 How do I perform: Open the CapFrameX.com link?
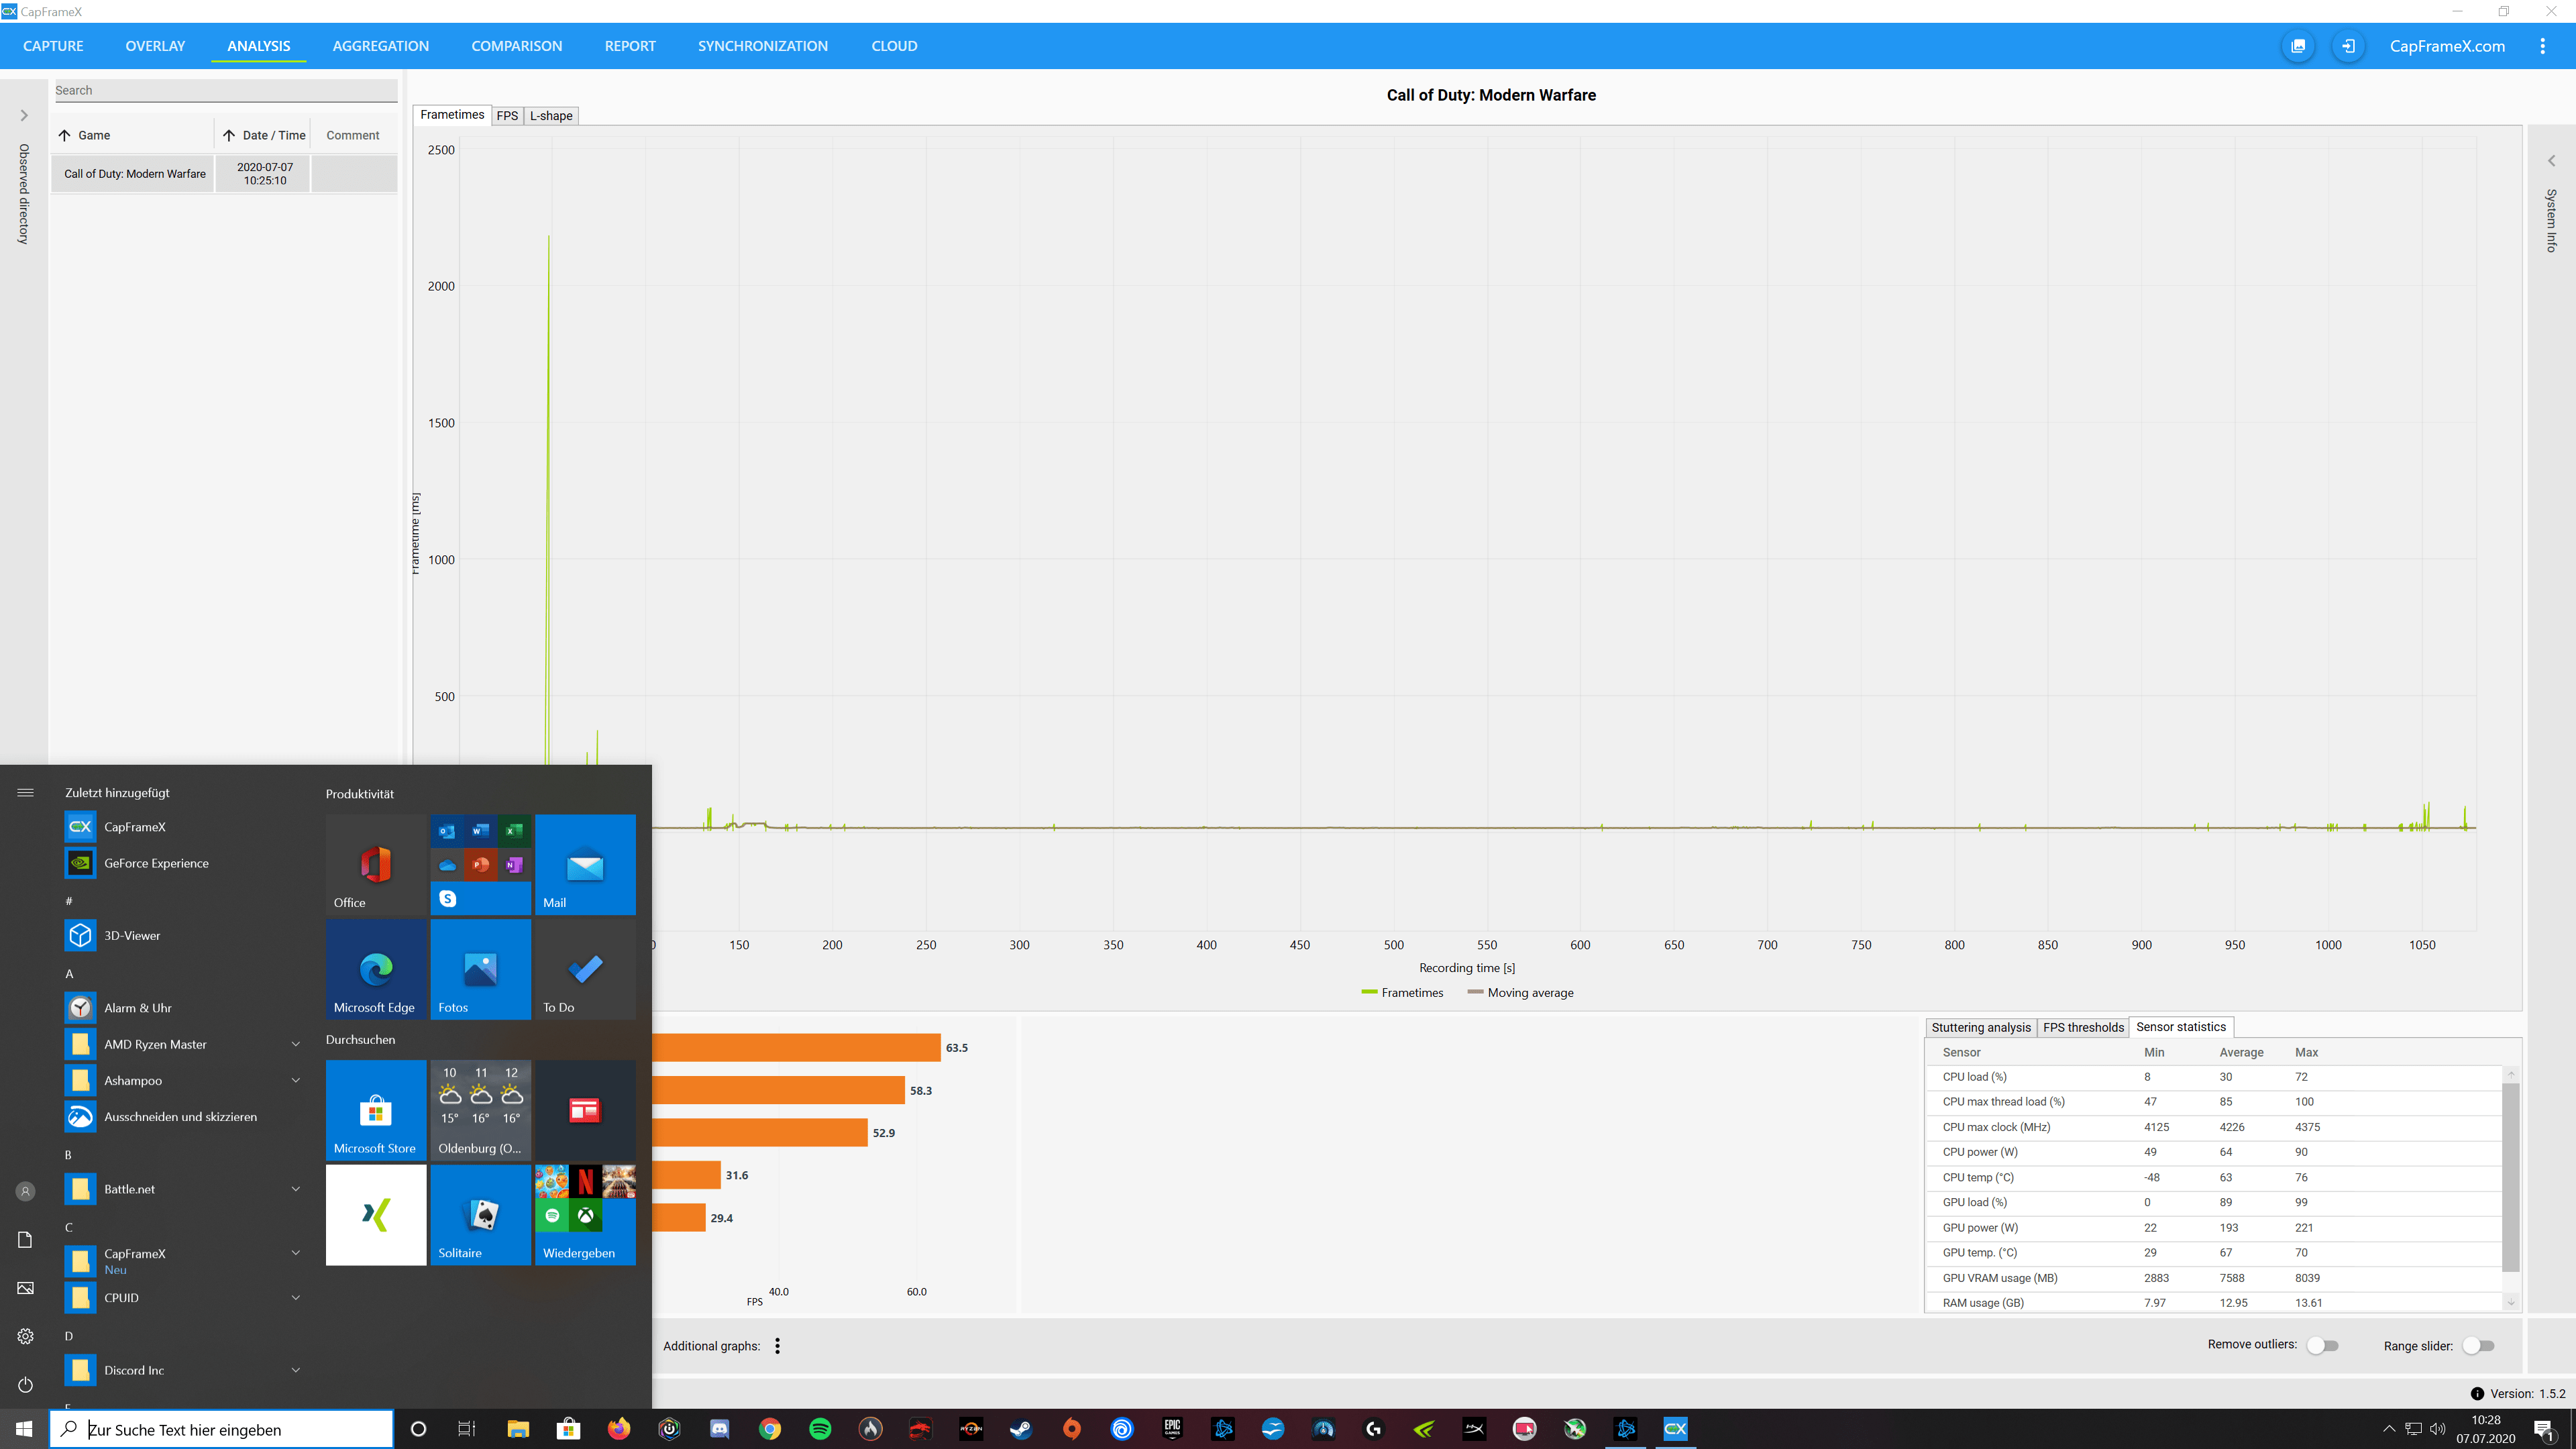(2447, 46)
